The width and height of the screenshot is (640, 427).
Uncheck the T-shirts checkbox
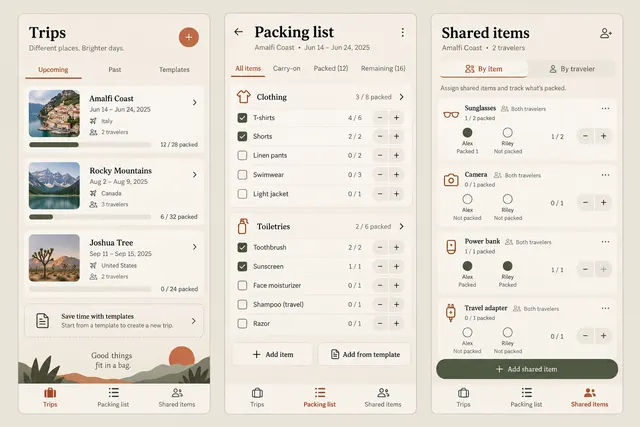pos(242,118)
